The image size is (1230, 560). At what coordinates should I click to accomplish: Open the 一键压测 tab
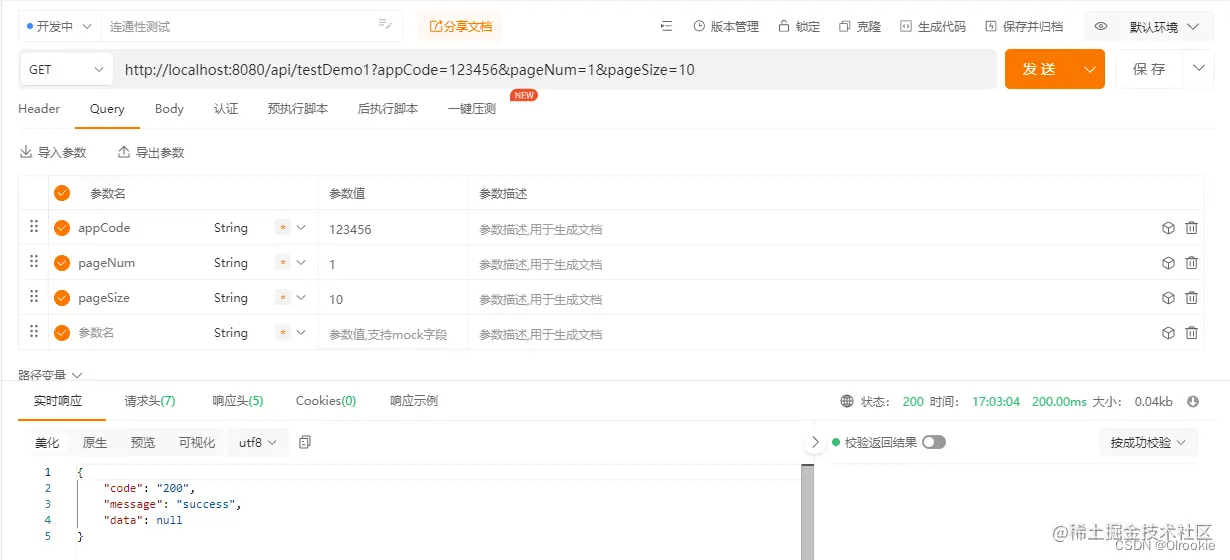pyautogui.click(x=472, y=109)
